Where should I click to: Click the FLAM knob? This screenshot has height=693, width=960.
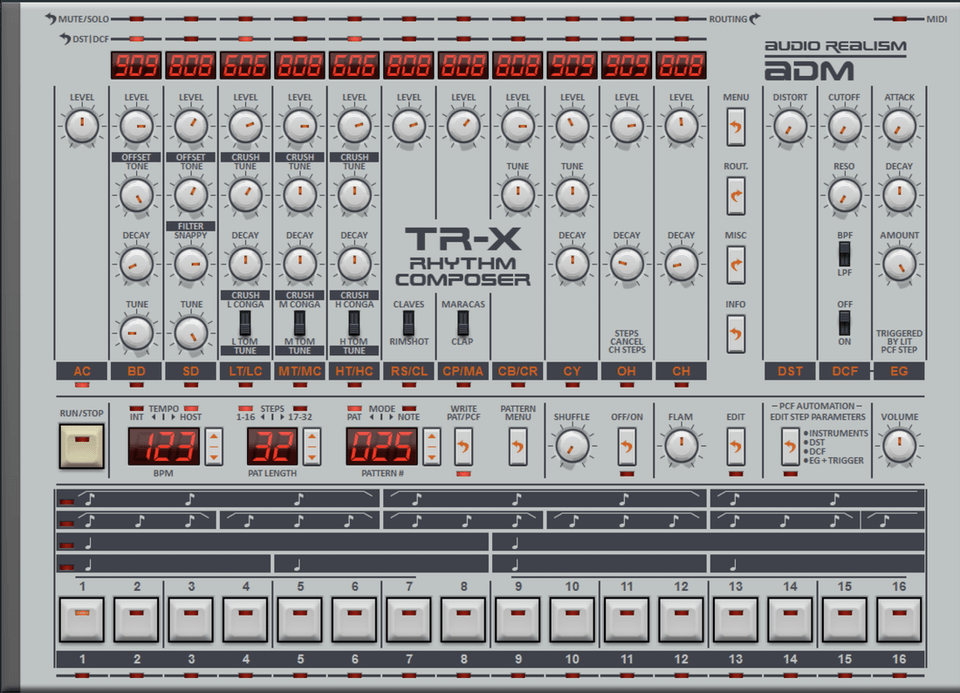[681, 445]
